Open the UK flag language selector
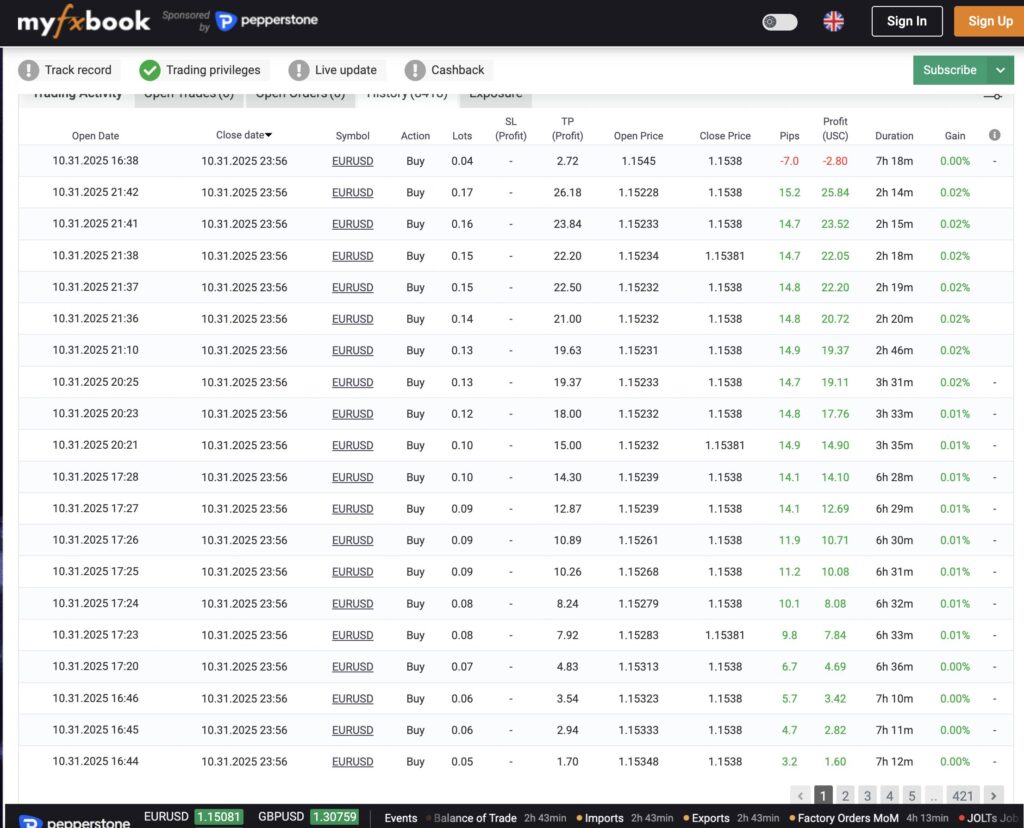This screenshot has width=1024, height=828. (x=833, y=21)
